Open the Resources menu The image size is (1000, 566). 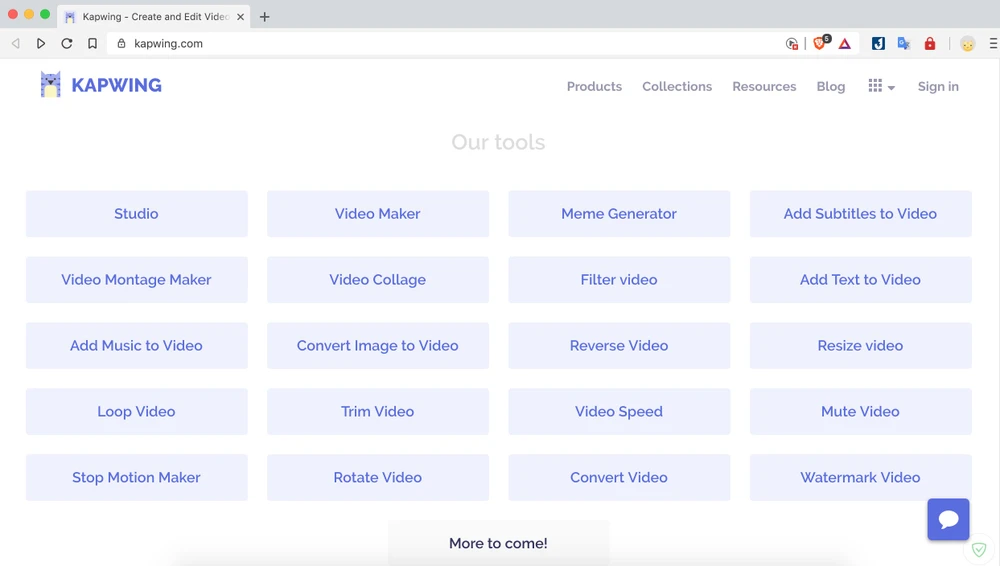click(764, 87)
